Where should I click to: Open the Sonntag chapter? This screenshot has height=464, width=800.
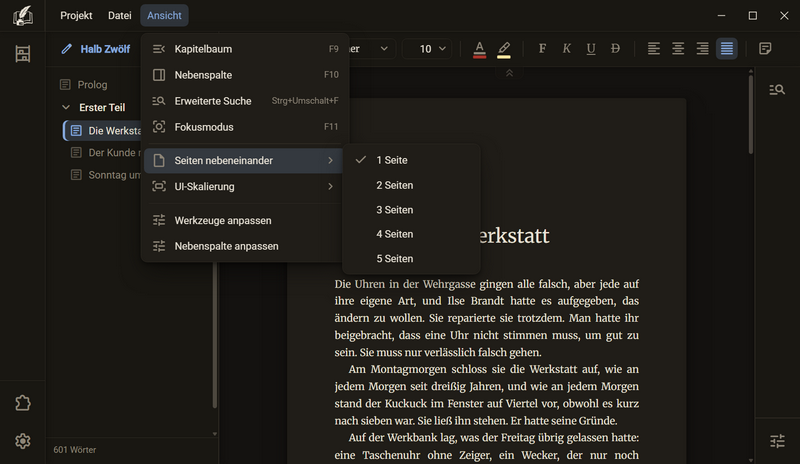click(x=105, y=175)
